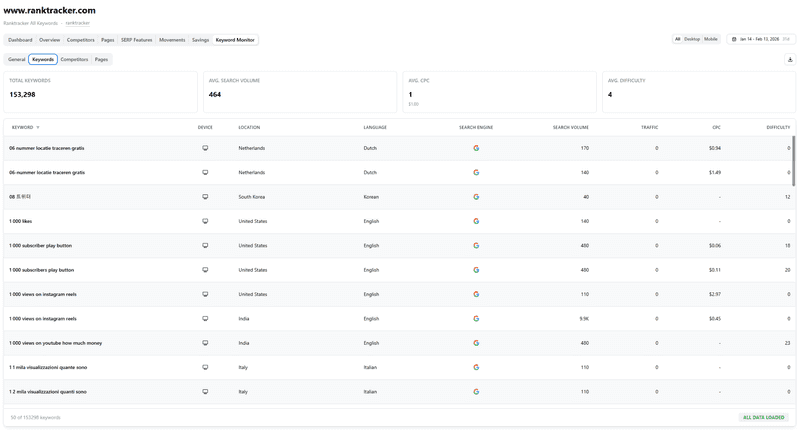Click Google icon for '1 2 mila visualizzazioni' row

pos(476,392)
